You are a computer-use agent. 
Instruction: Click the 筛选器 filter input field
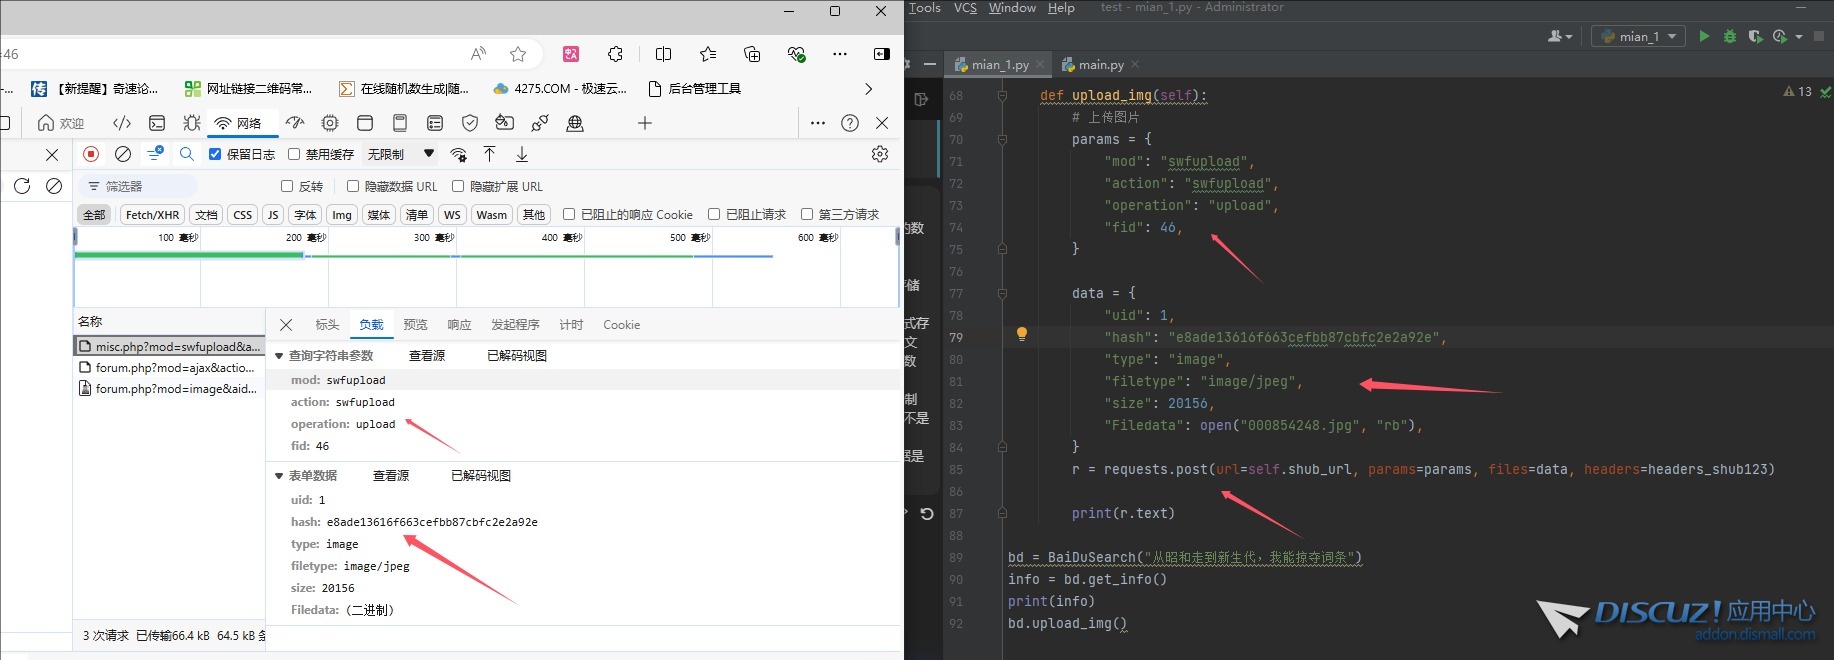(x=139, y=186)
